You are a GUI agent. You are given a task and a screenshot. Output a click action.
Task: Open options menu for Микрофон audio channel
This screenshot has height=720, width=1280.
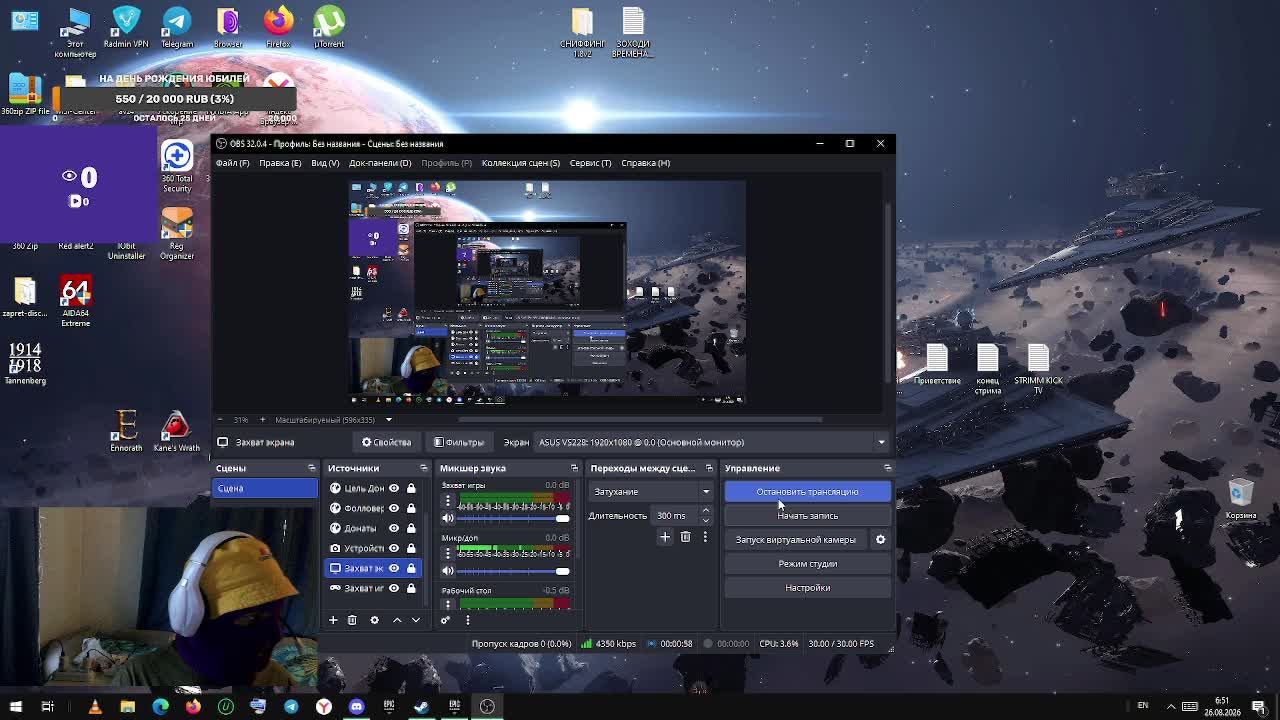click(447, 552)
